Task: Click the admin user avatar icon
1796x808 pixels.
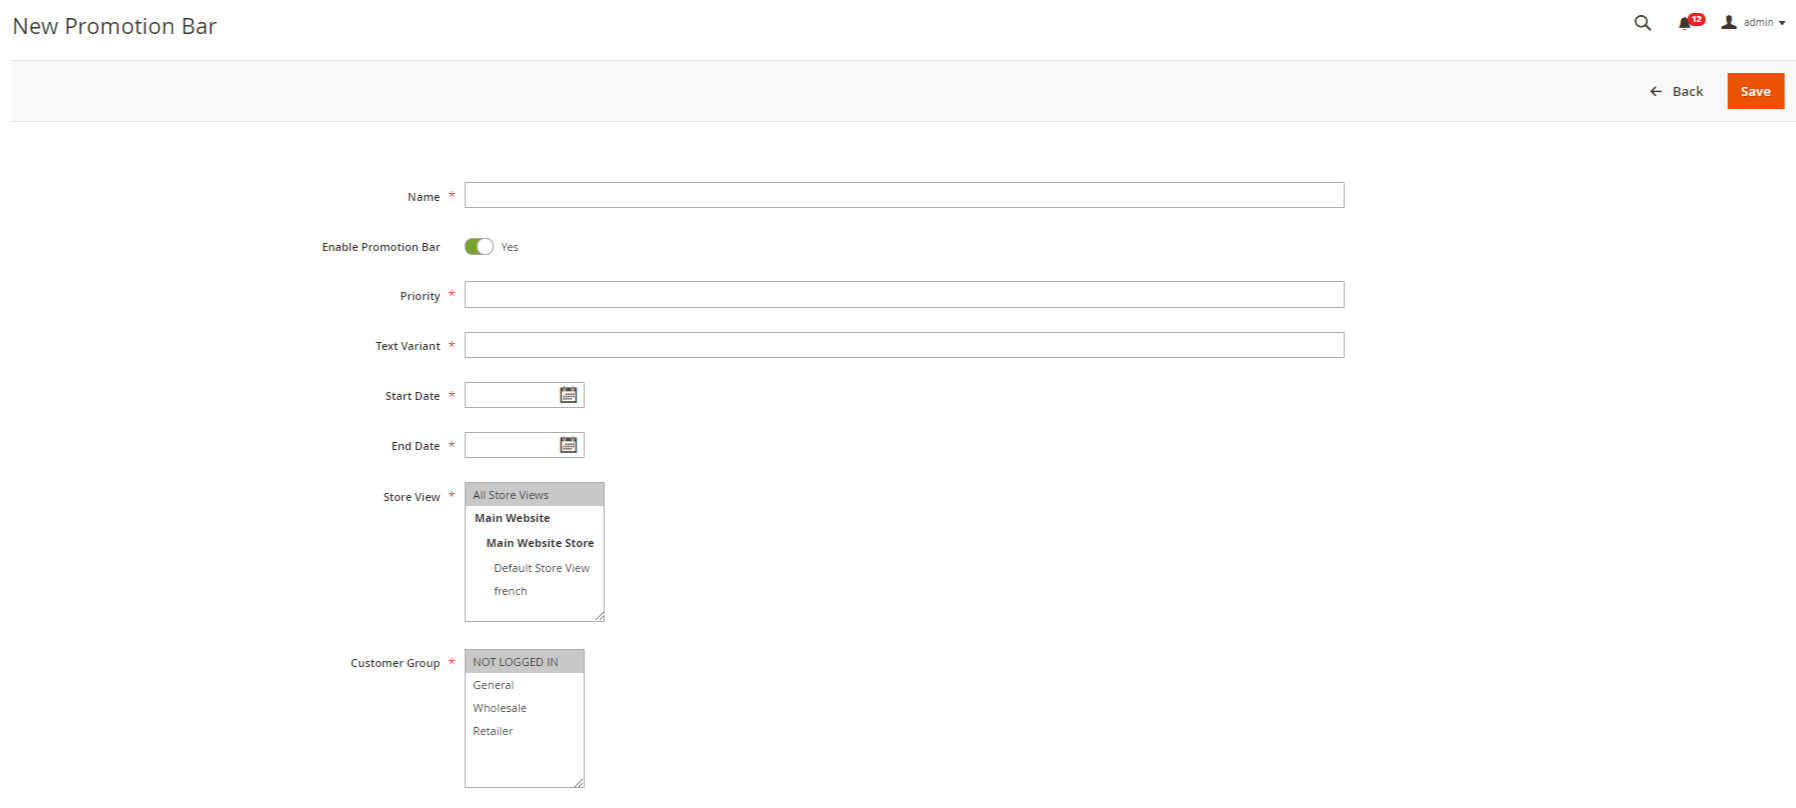Action: (1728, 22)
